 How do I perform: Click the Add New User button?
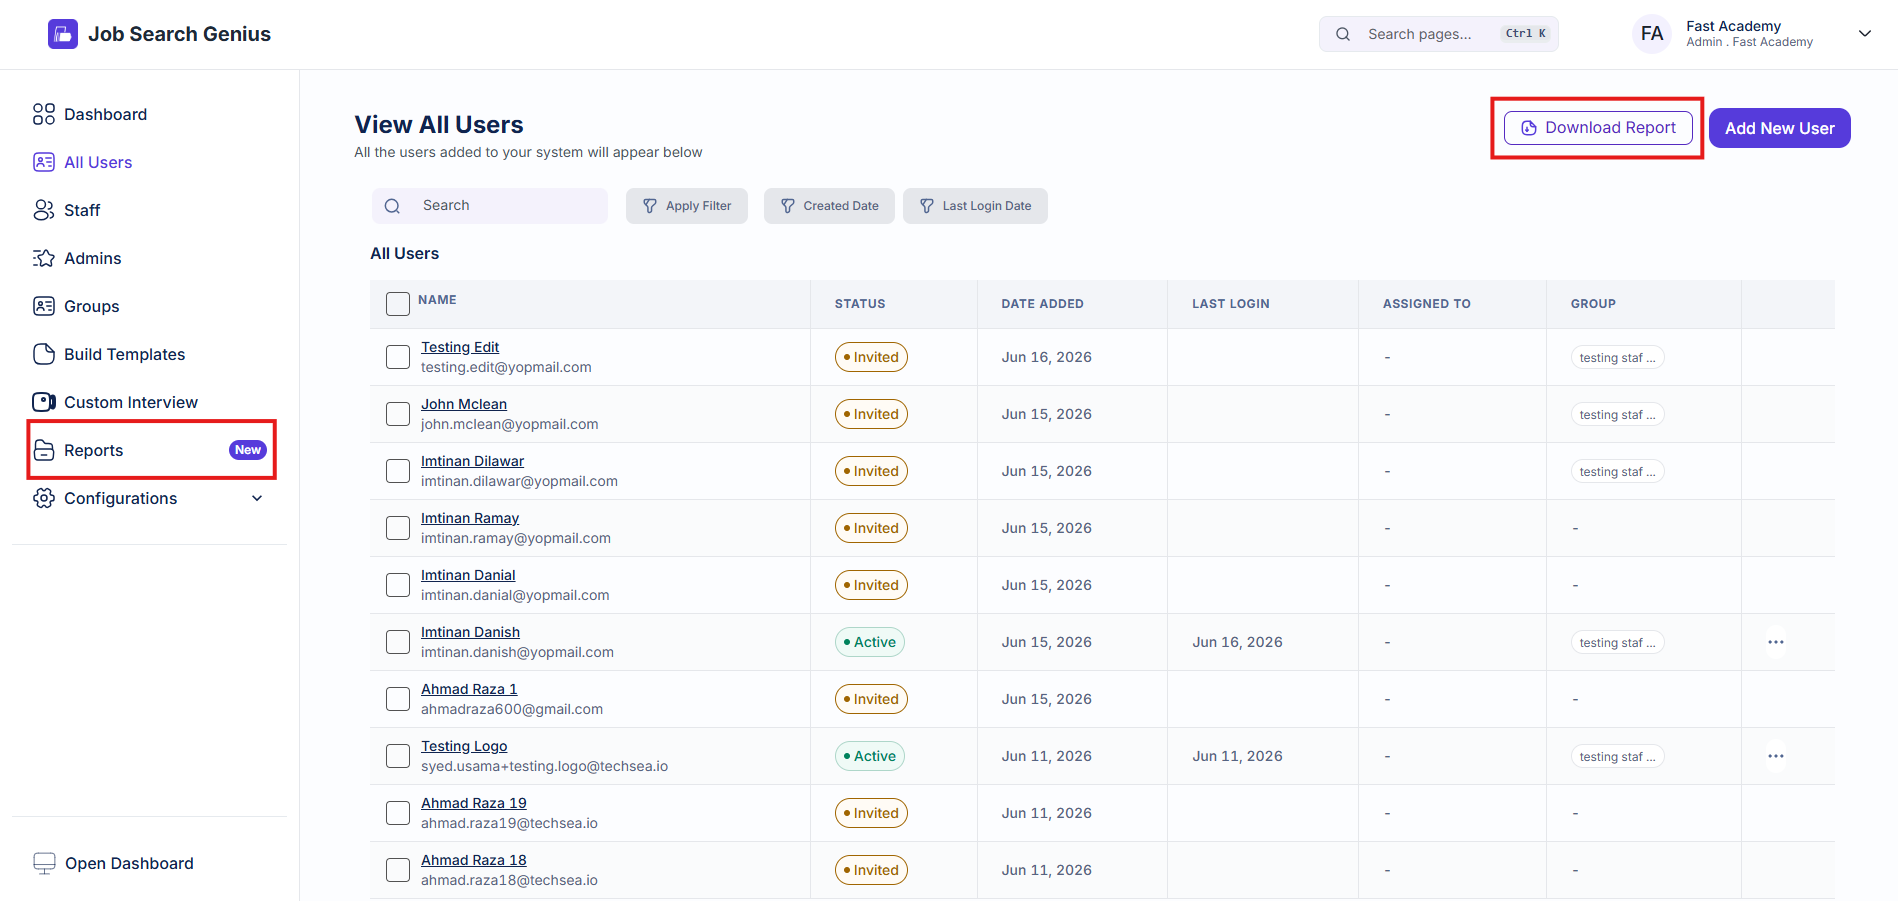pyautogui.click(x=1780, y=128)
